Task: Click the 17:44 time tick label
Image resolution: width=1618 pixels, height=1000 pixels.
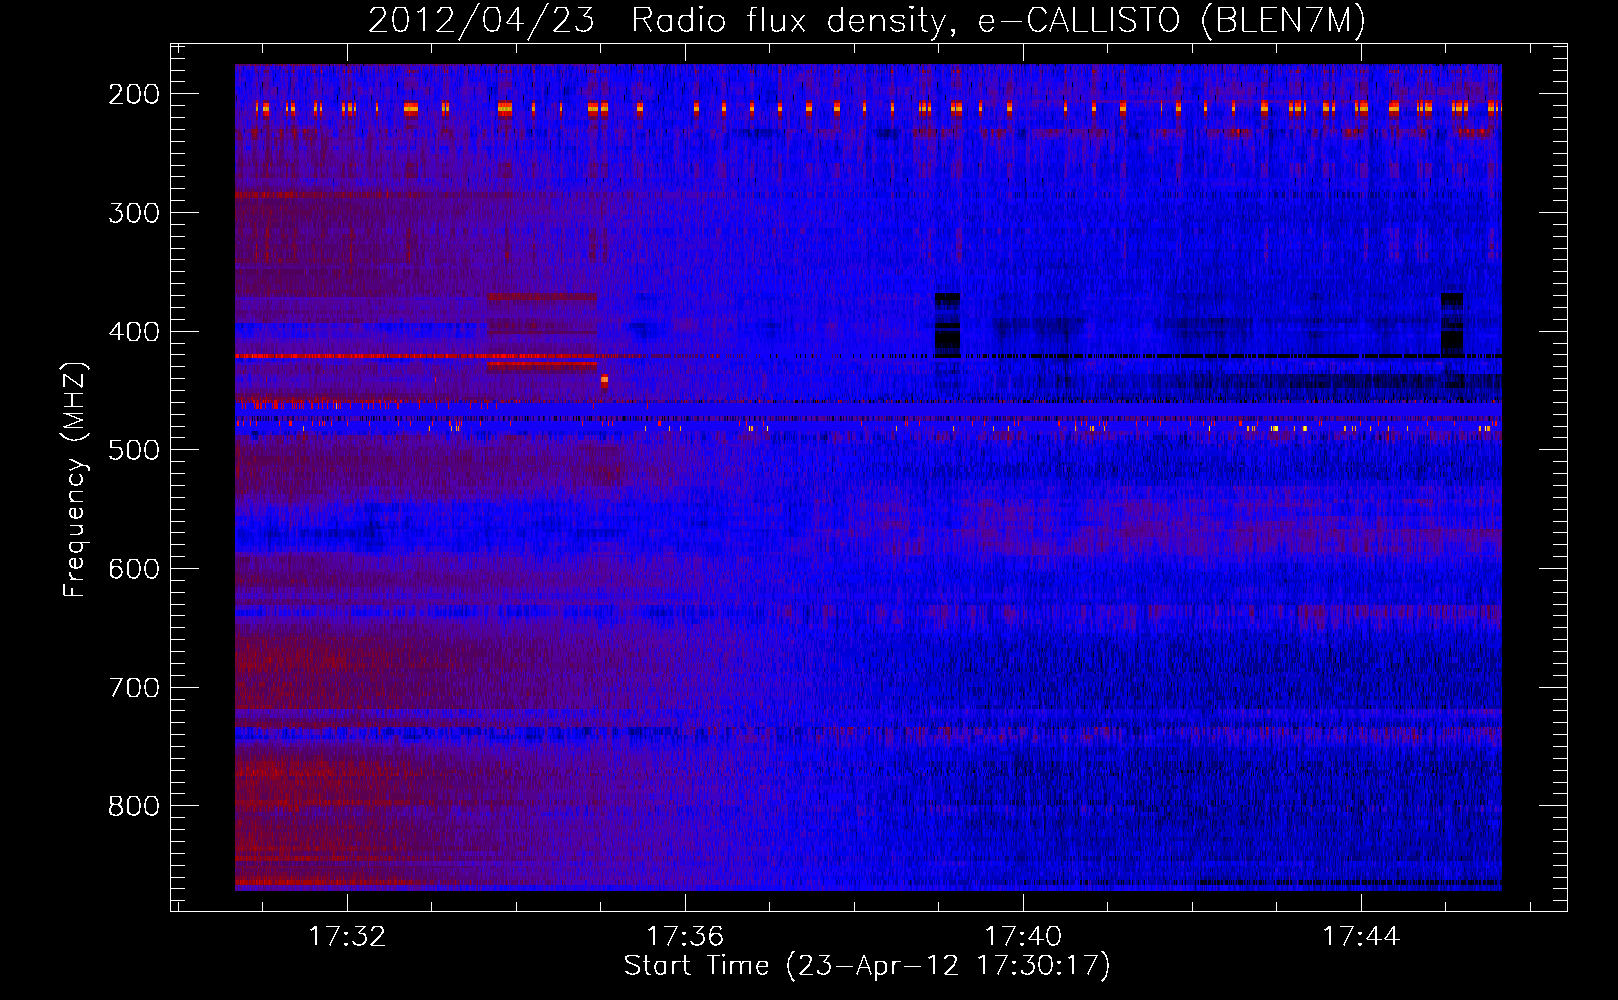Action: [x=1361, y=937]
